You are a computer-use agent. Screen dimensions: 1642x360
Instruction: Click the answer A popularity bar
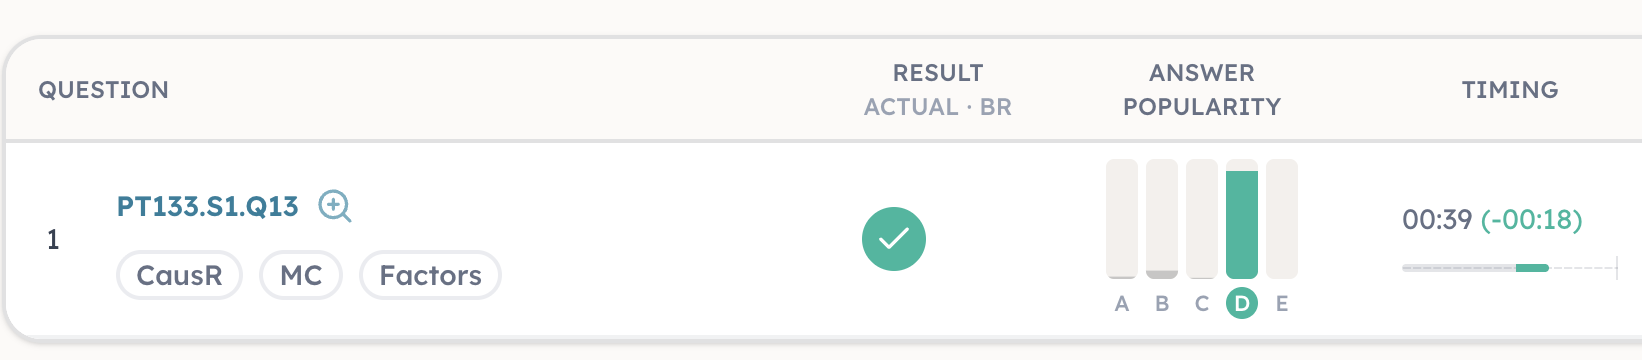1122,219
